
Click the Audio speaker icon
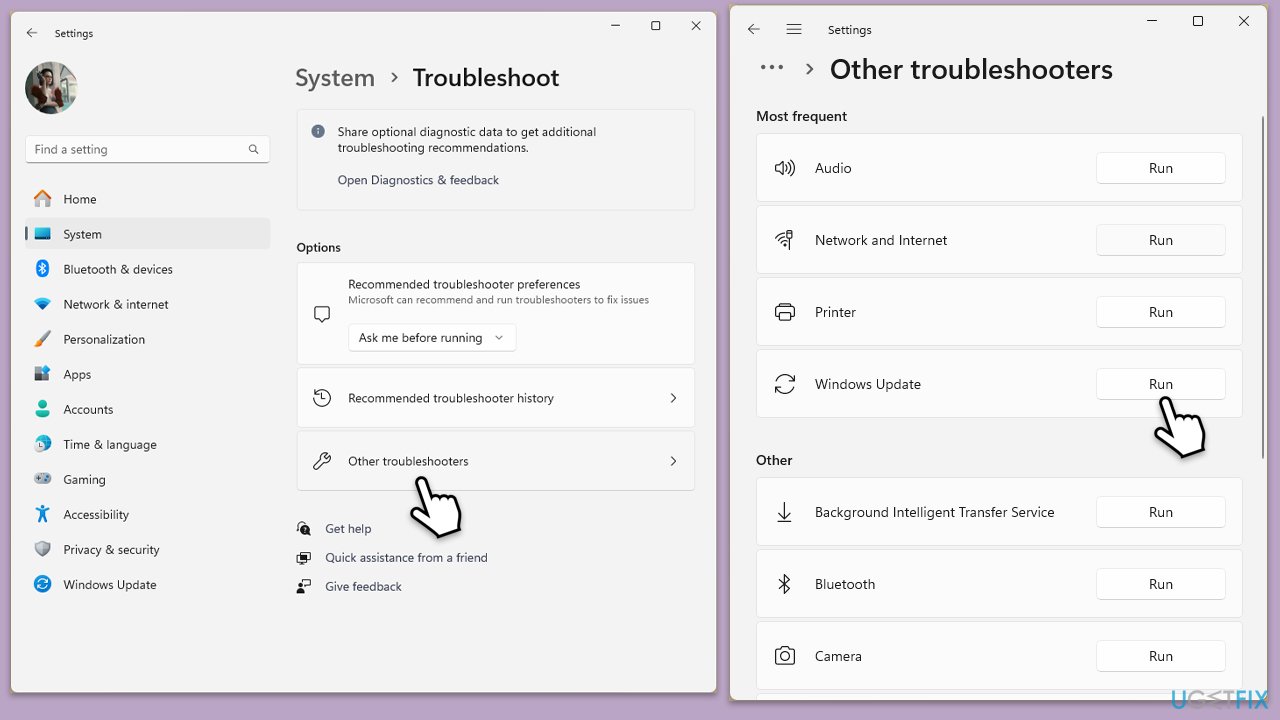tap(785, 168)
